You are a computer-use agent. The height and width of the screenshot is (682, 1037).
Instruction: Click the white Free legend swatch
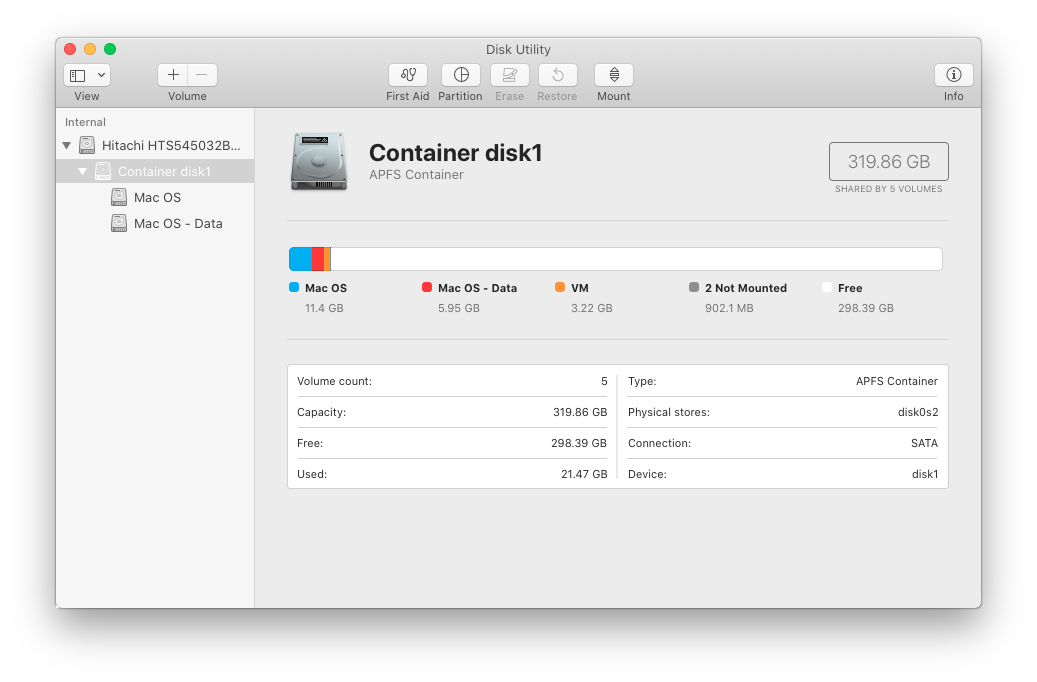point(827,287)
